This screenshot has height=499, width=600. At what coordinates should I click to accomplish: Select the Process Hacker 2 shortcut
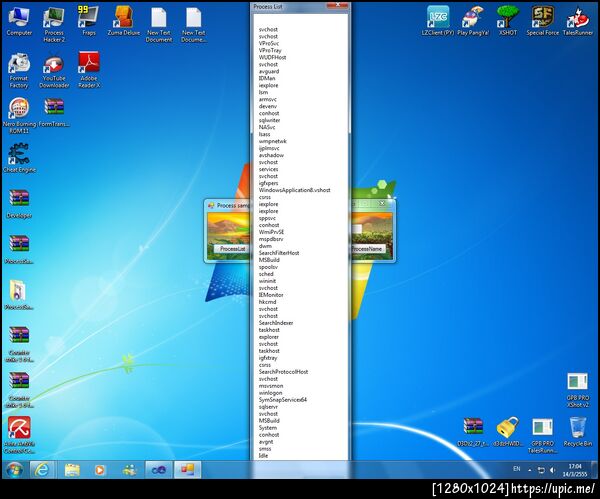pos(54,25)
